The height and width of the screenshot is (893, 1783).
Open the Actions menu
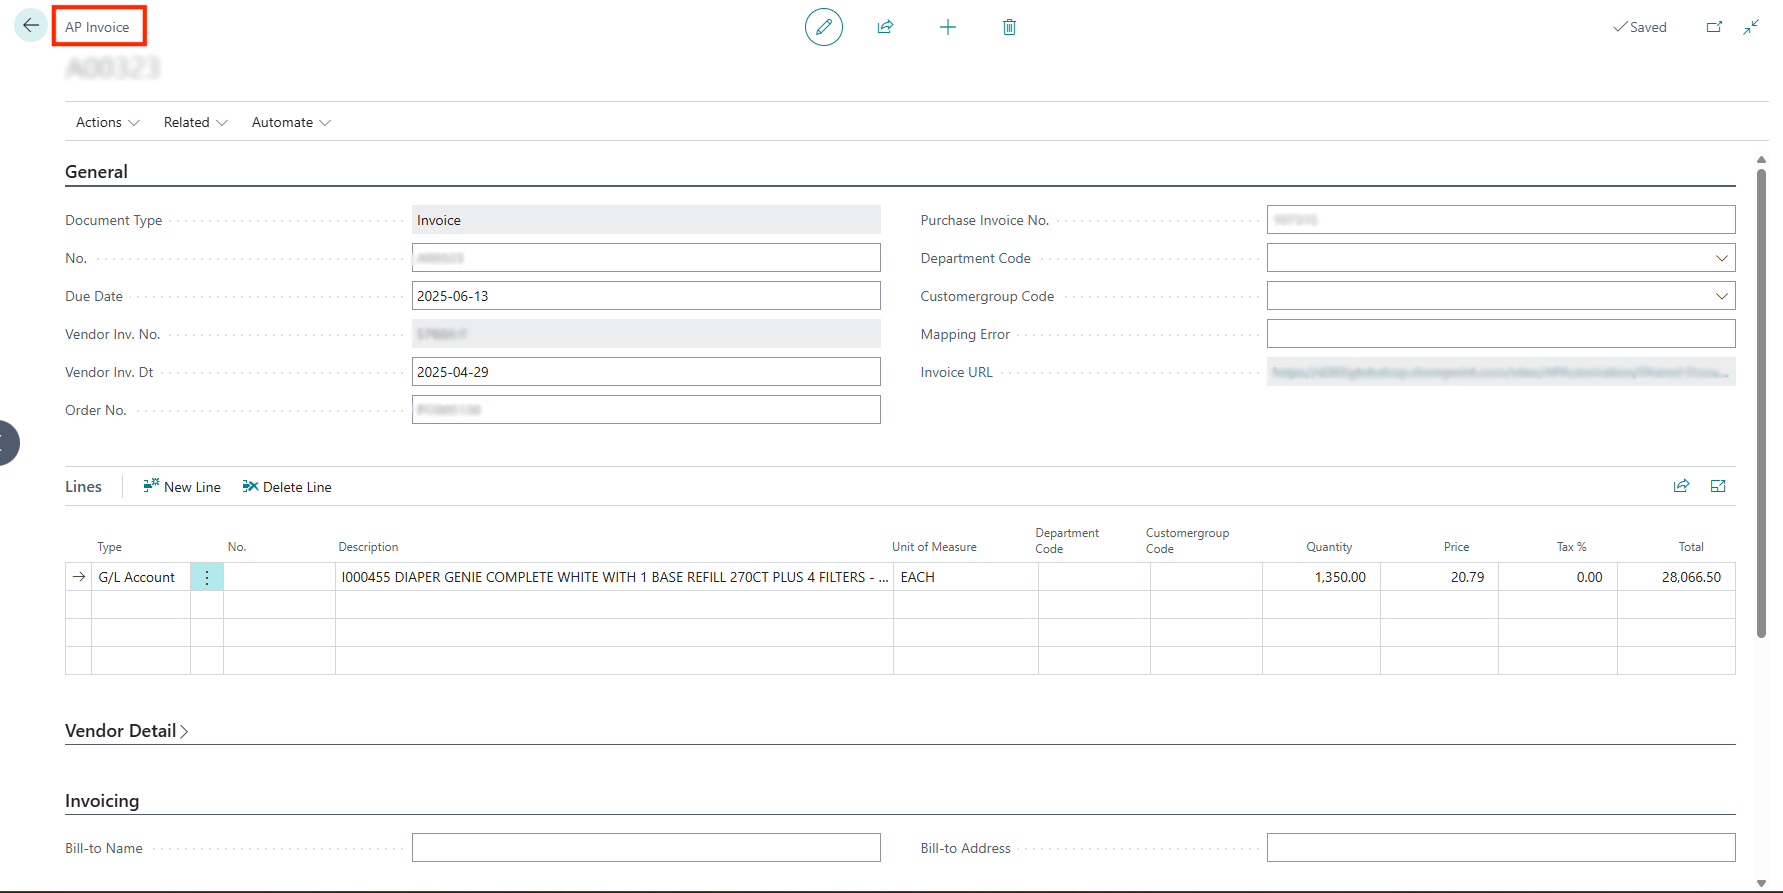(x=107, y=122)
